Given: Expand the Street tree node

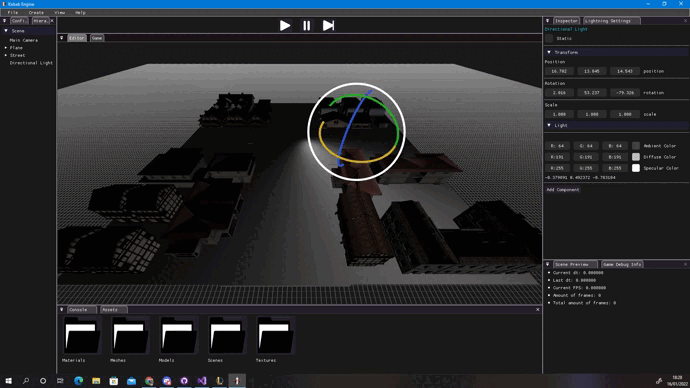Looking at the screenshot, I should [6, 55].
